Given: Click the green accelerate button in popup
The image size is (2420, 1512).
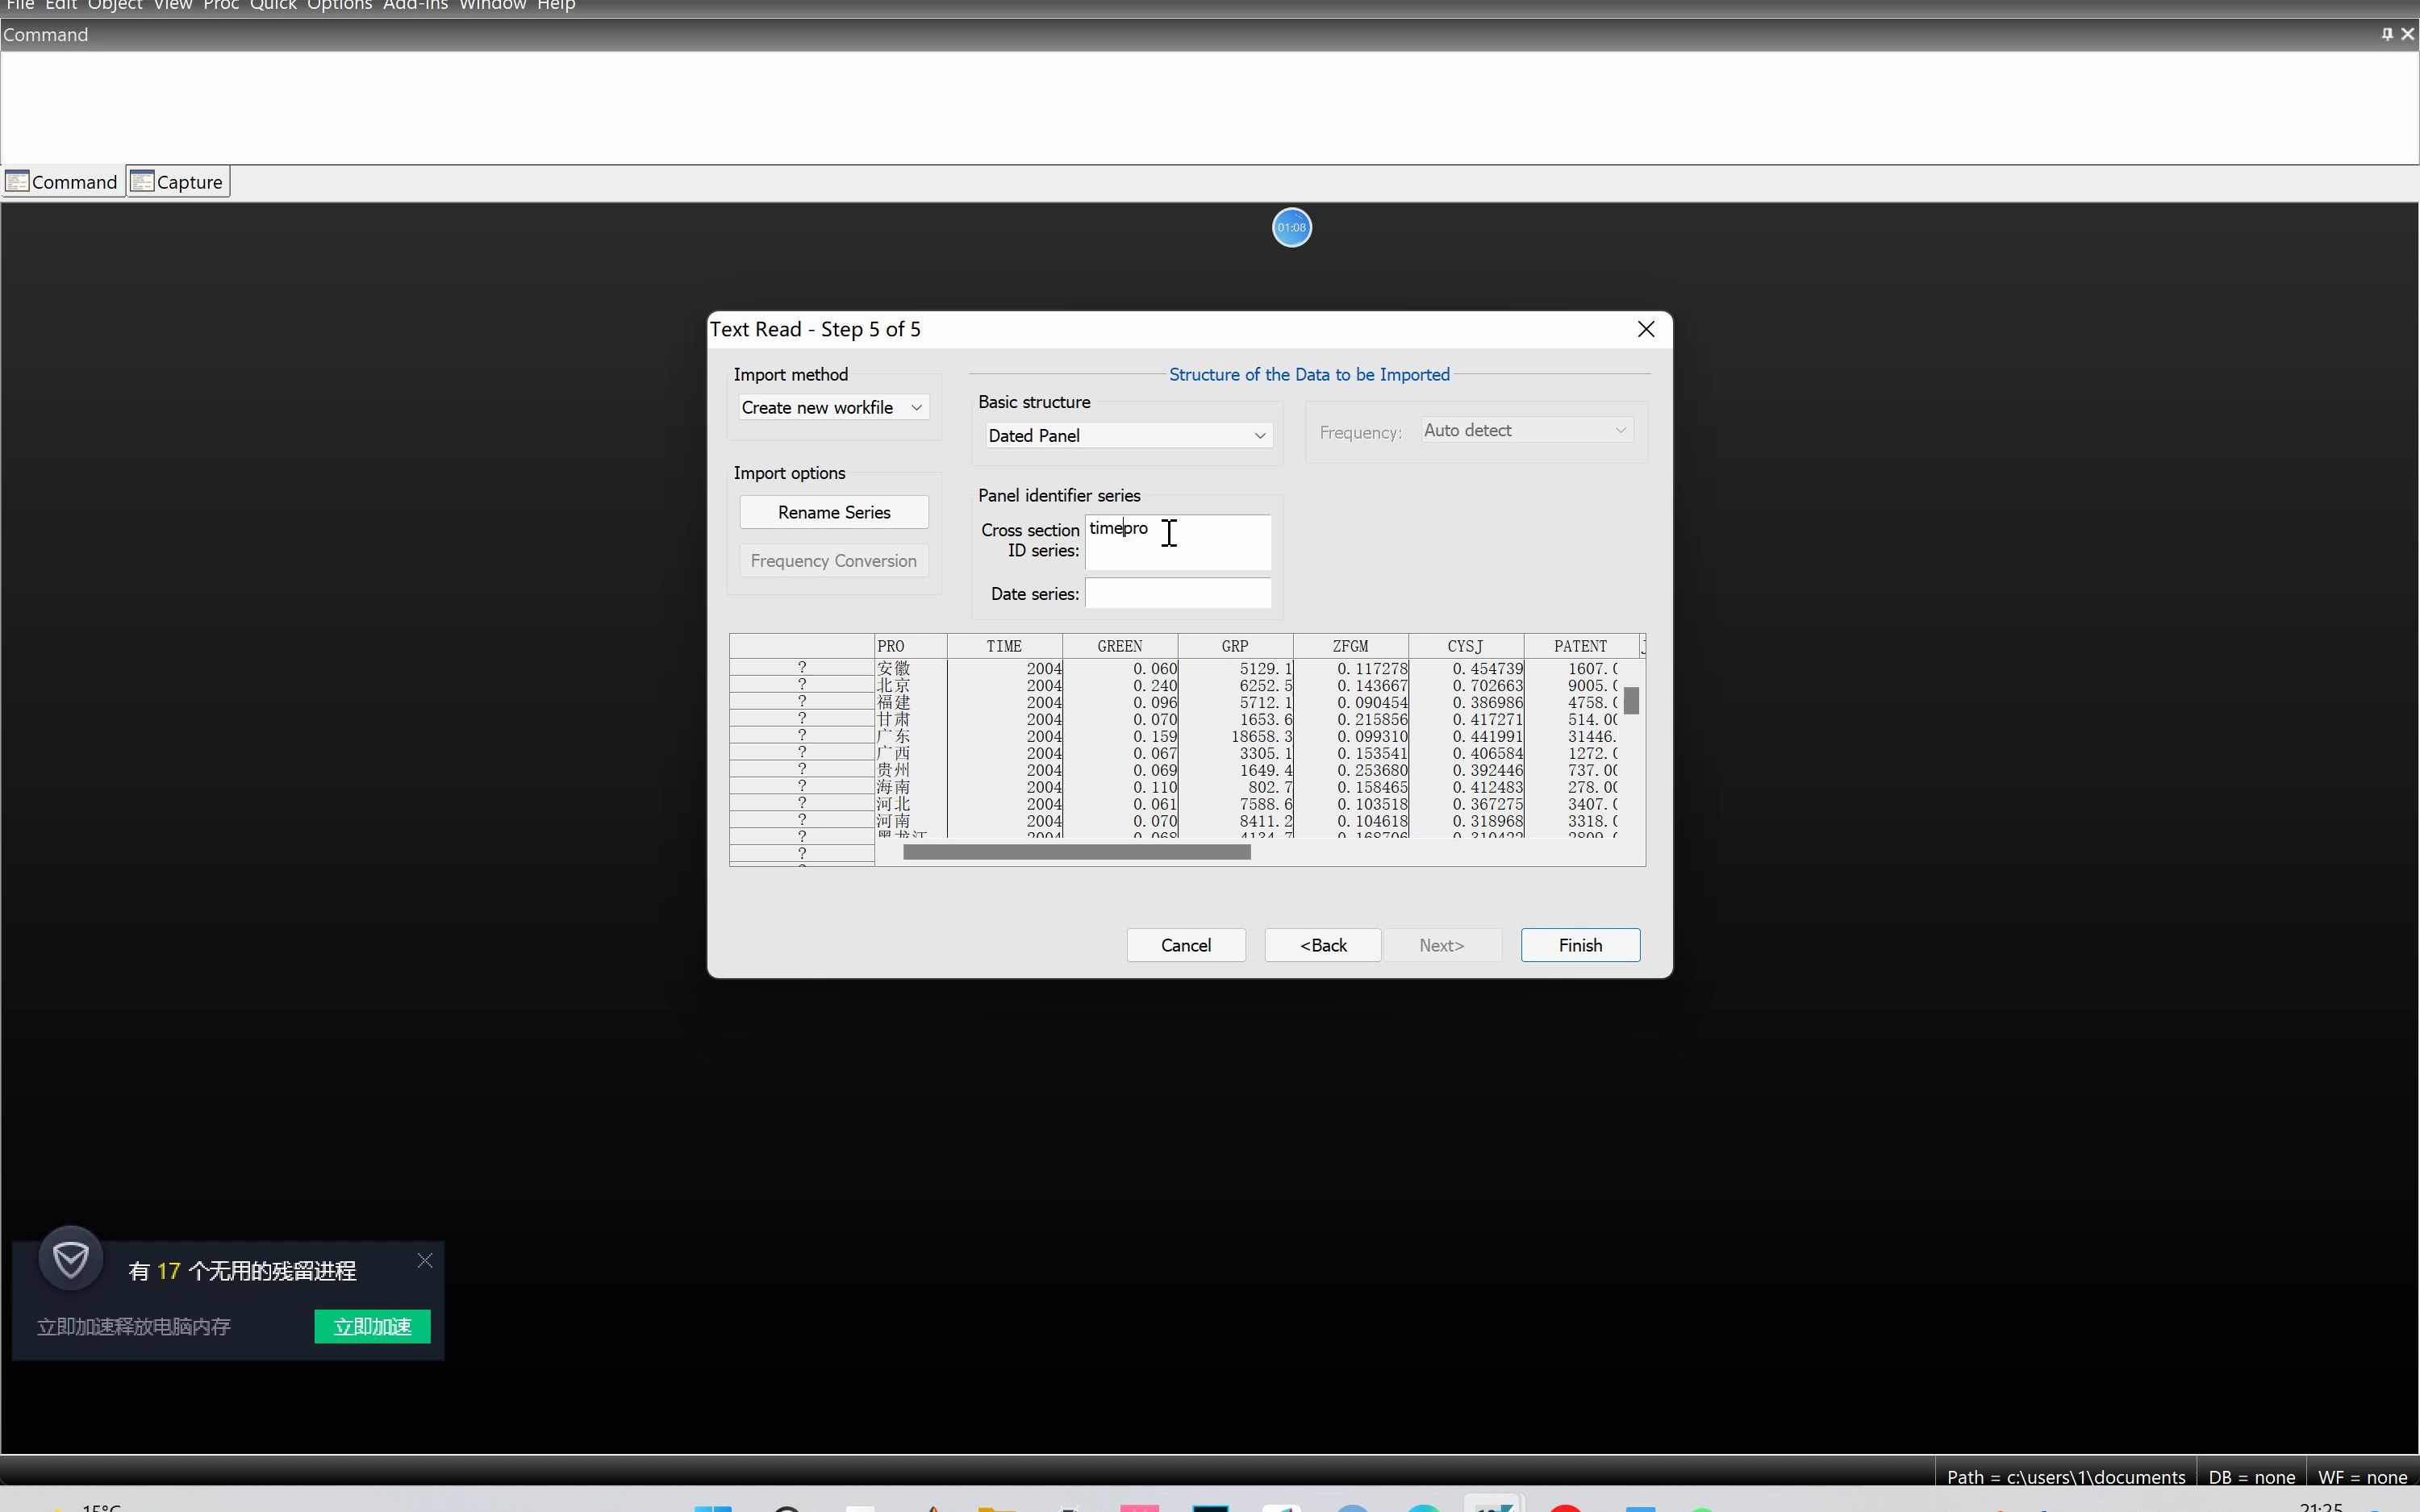Looking at the screenshot, I should coord(372,1326).
